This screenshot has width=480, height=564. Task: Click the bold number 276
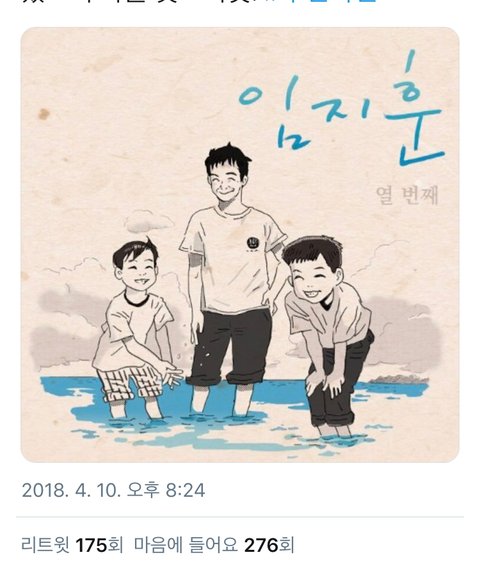(261, 545)
